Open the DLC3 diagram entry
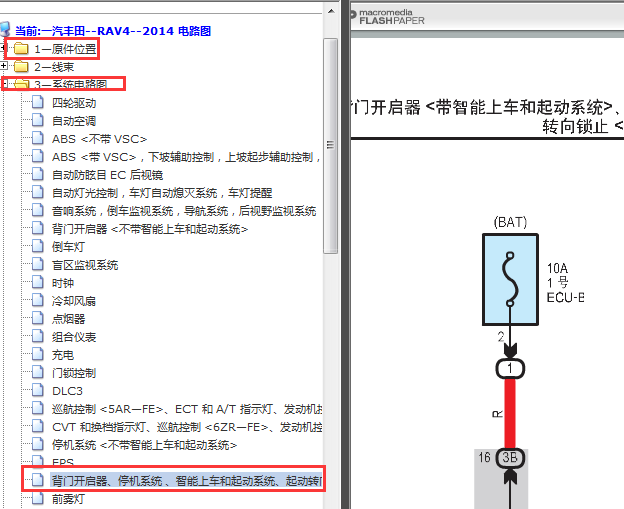This screenshot has height=509, width=624. (67, 391)
